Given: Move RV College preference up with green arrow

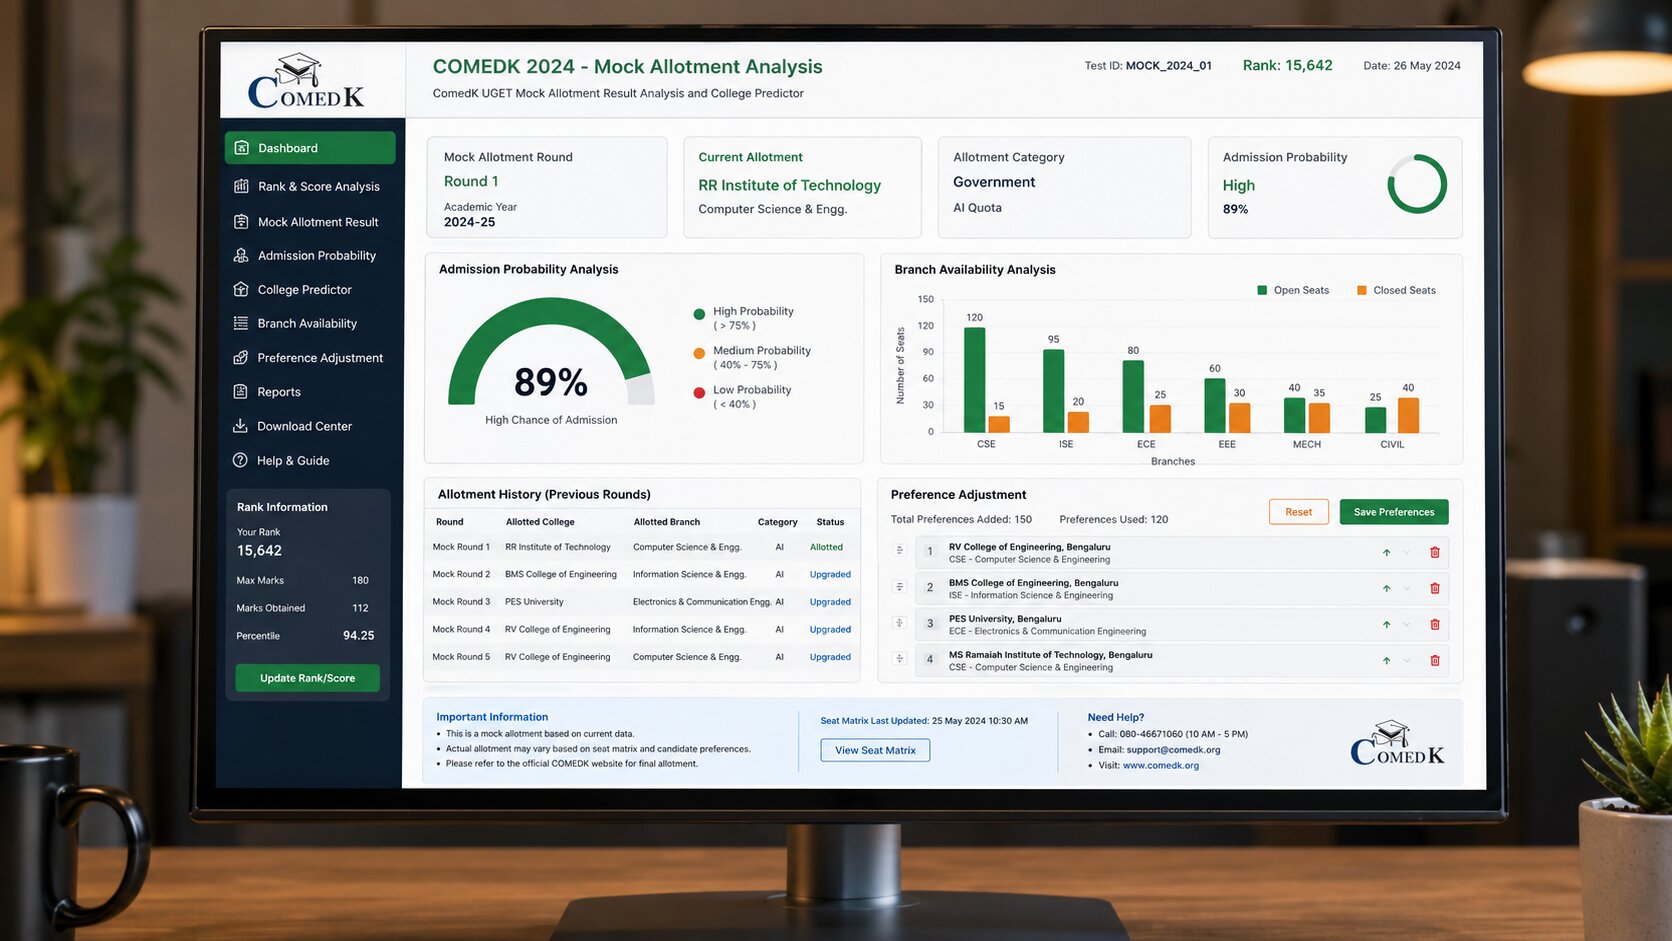Looking at the screenshot, I should pyautogui.click(x=1386, y=552).
